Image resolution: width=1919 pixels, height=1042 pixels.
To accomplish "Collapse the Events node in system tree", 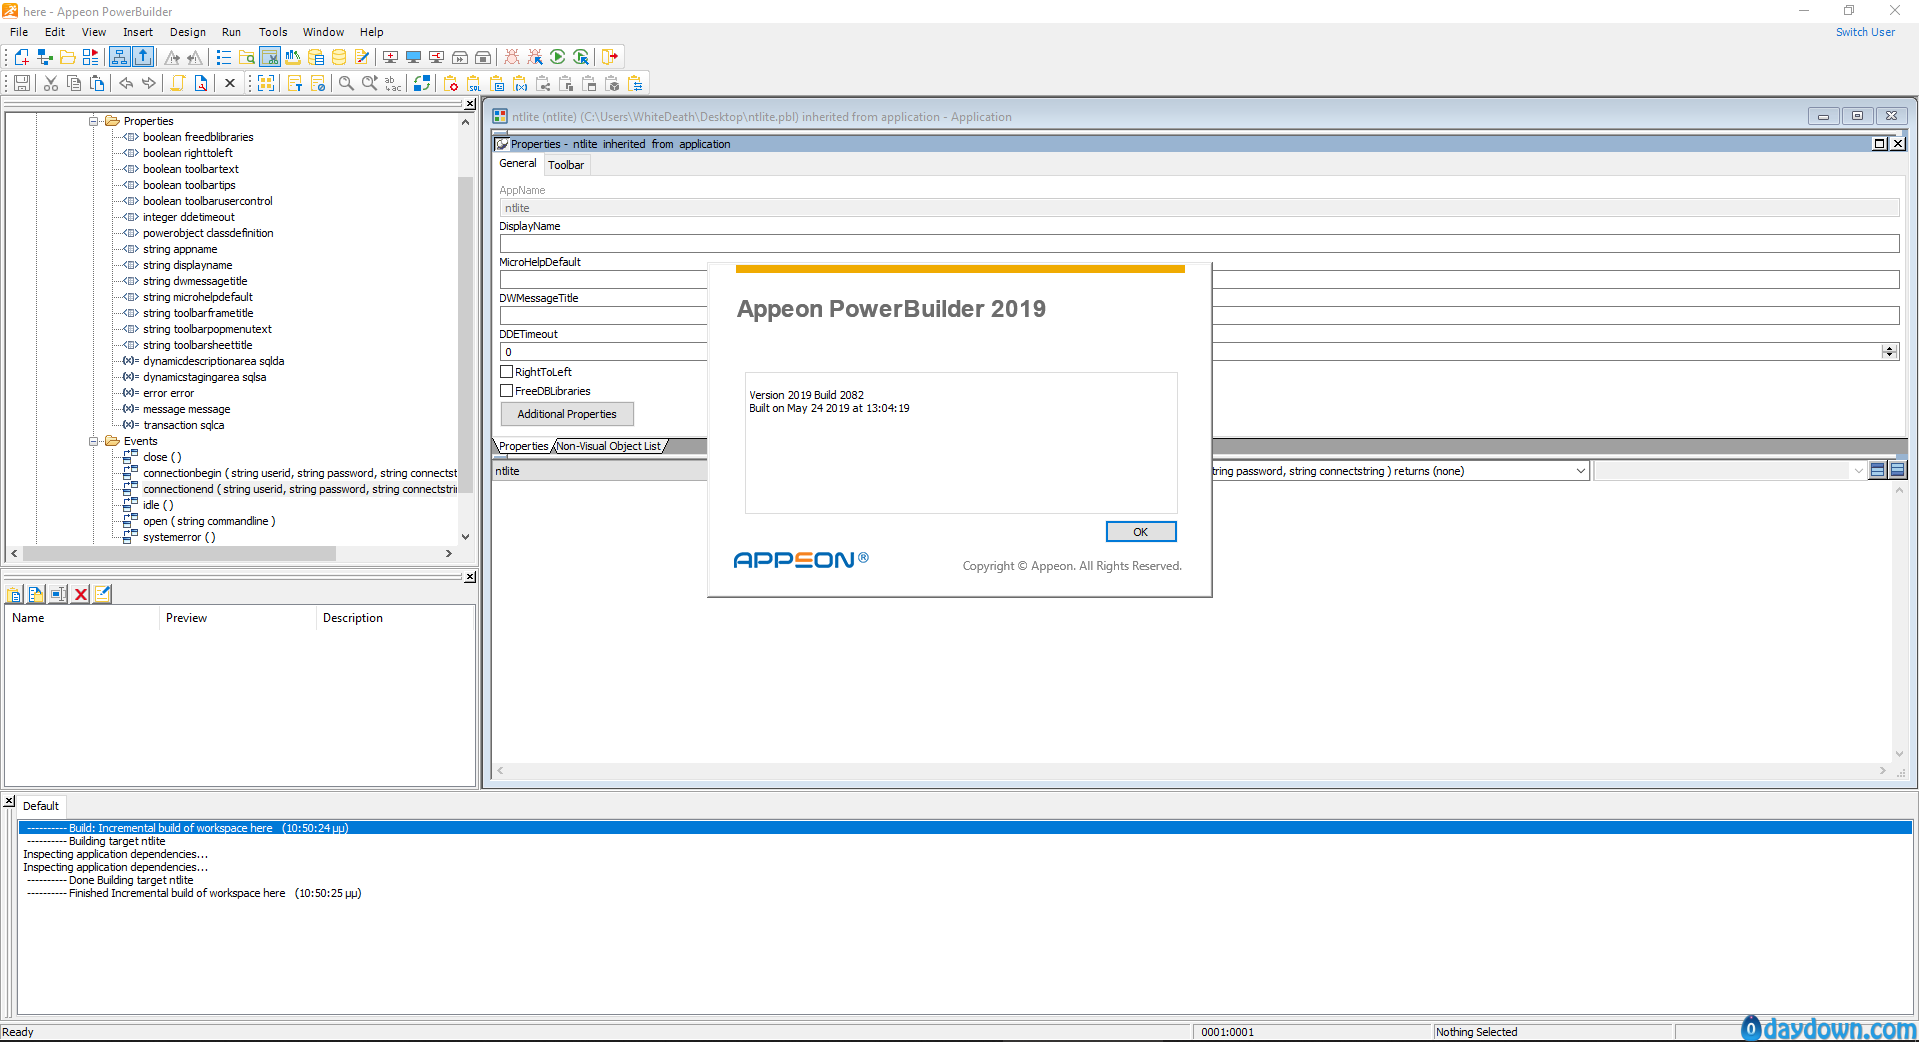I will pyautogui.click(x=94, y=441).
